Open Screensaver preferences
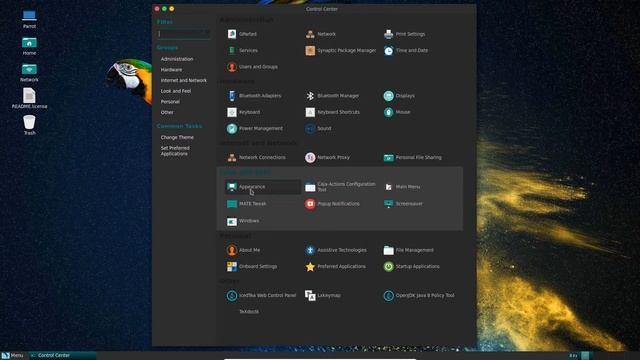The height and width of the screenshot is (360, 640). coord(403,203)
